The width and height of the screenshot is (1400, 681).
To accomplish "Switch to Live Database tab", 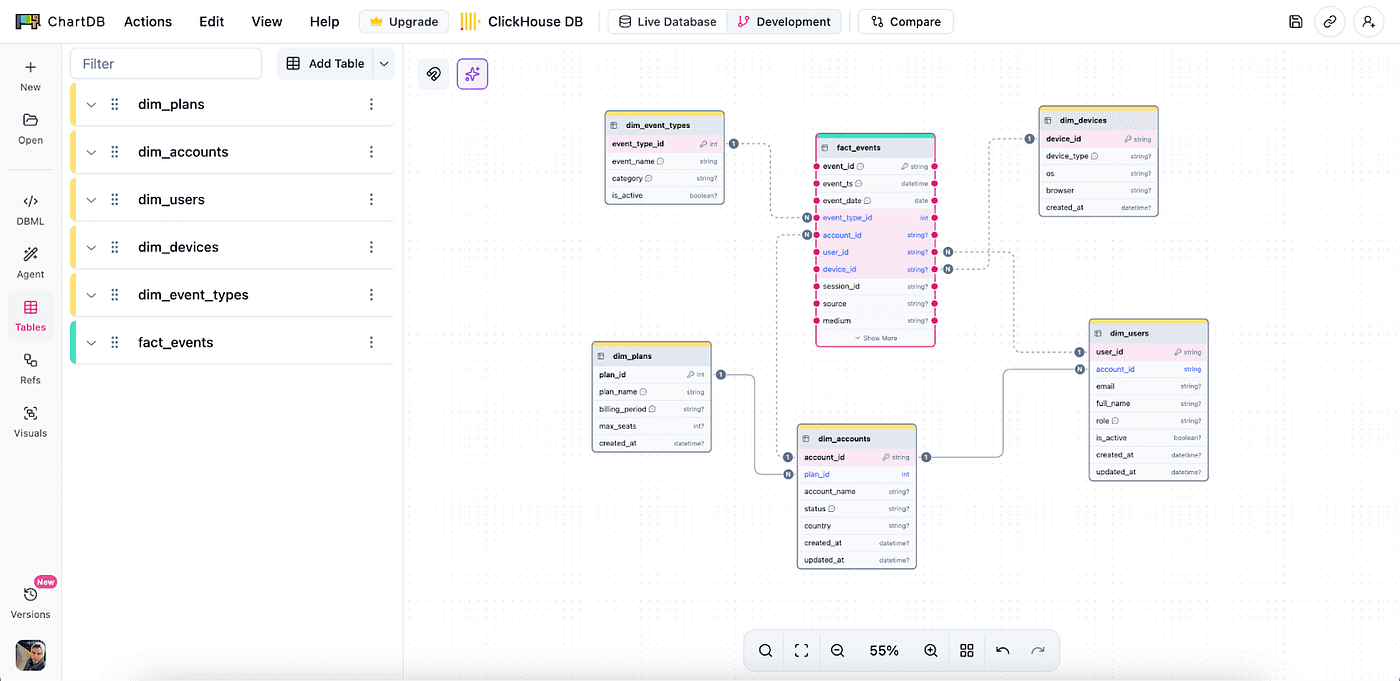I will click(x=668, y=21).
